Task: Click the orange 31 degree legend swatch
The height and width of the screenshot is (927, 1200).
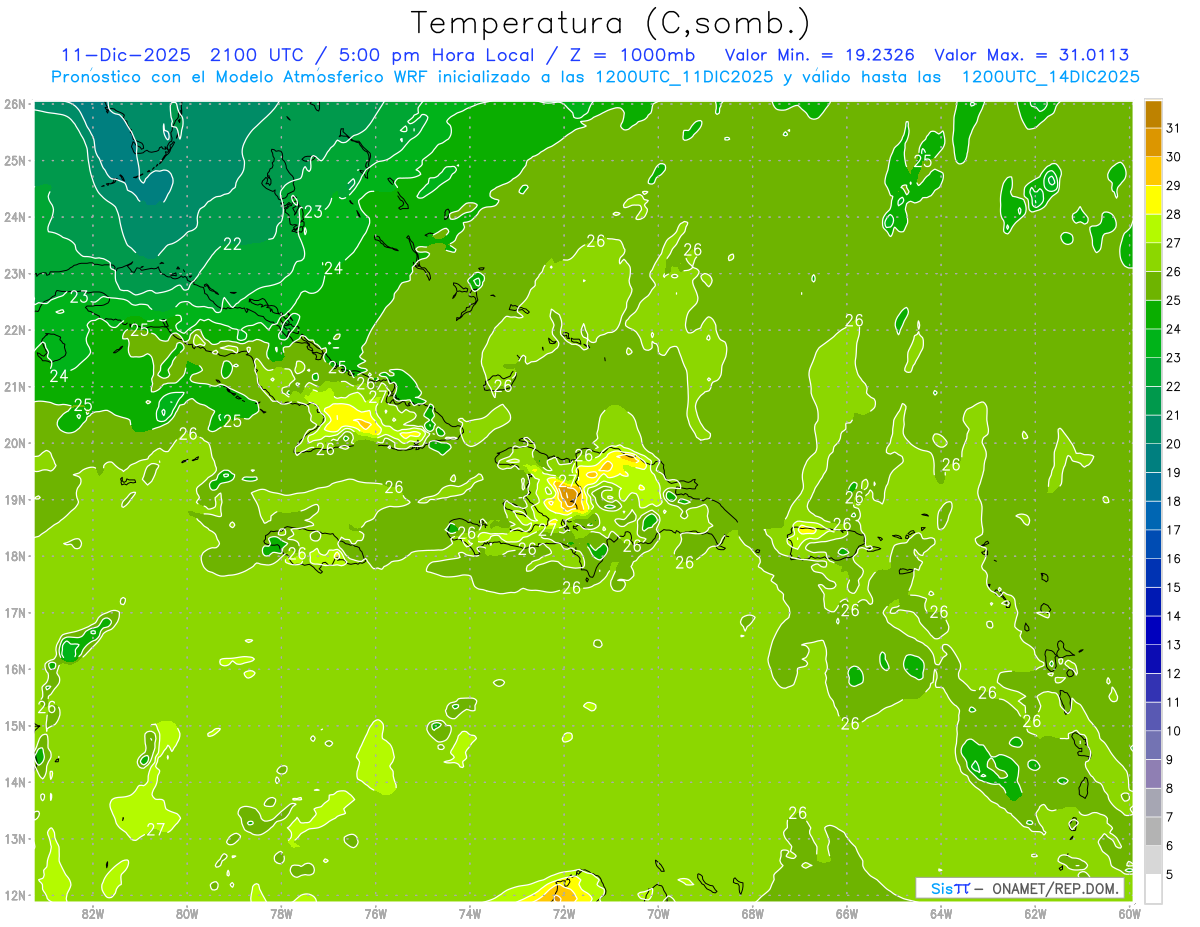Action: click(x=1153, y=116)
